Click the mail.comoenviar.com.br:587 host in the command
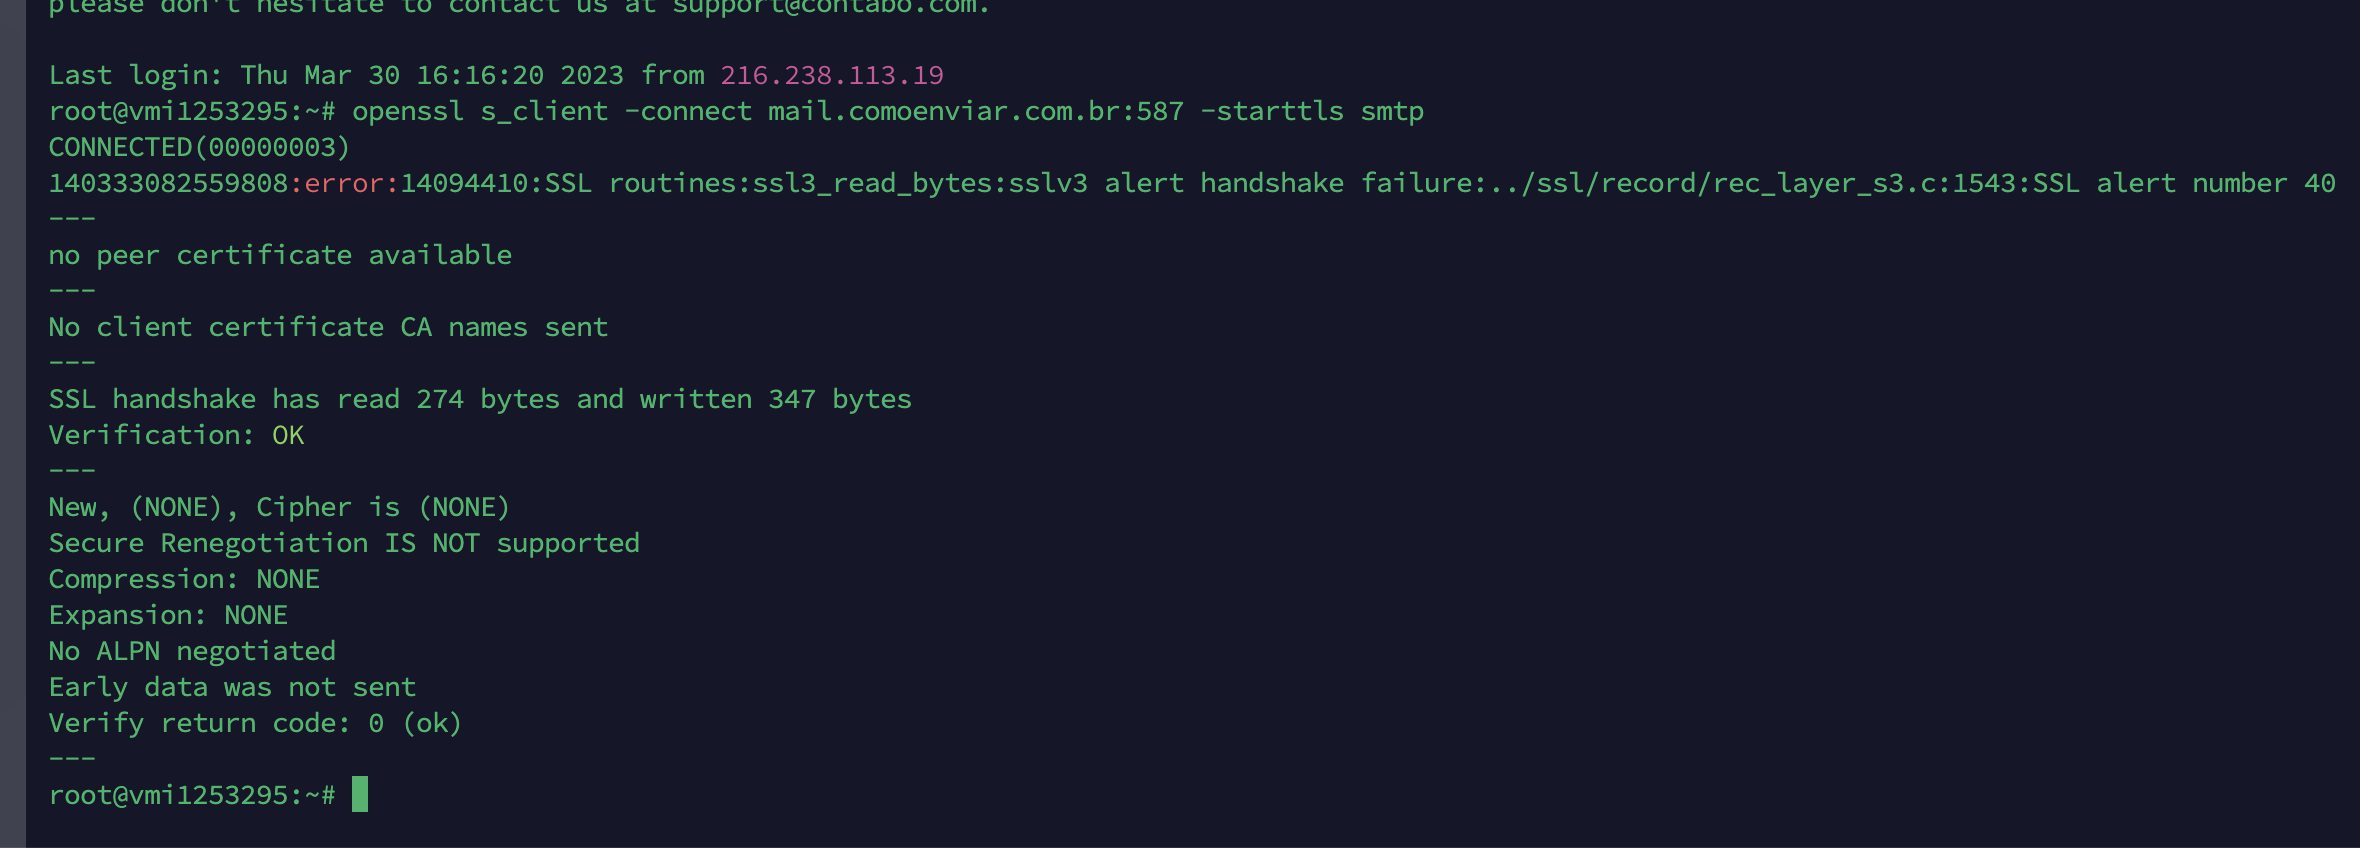The image size is (2360, 848). tap(975, 111)
